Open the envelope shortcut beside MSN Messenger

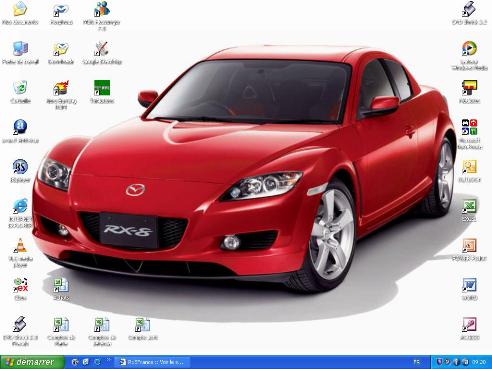click(61, 9)
